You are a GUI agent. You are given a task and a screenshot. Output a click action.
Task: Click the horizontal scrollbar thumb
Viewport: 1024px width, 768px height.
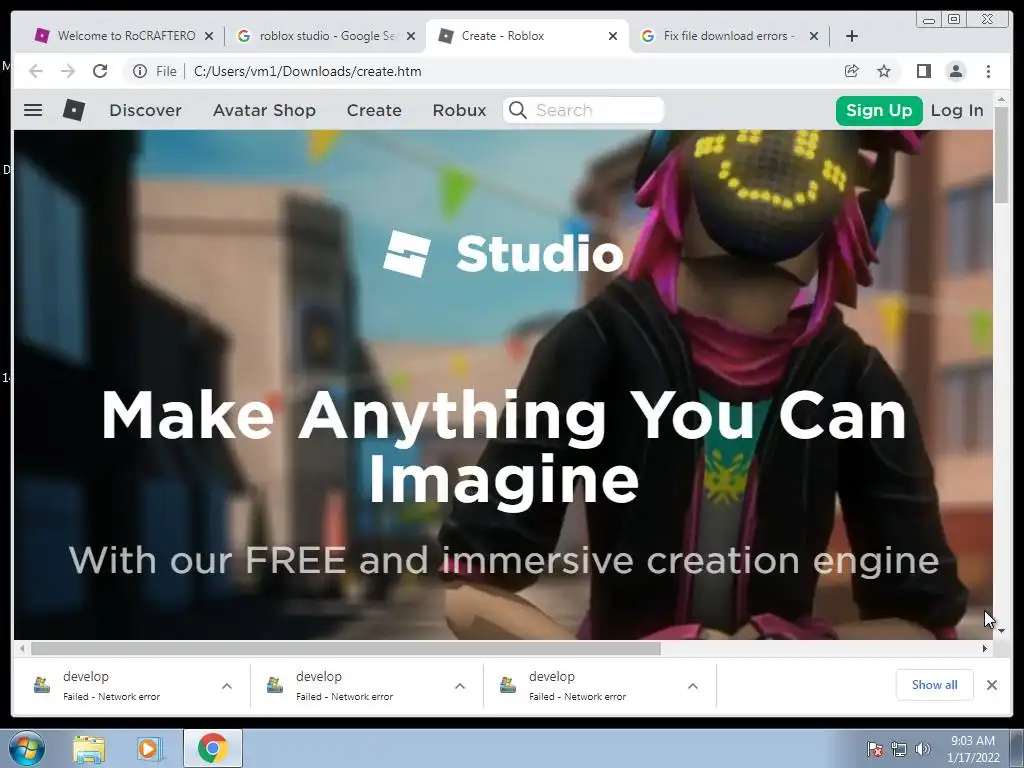(x=345, y=648)
